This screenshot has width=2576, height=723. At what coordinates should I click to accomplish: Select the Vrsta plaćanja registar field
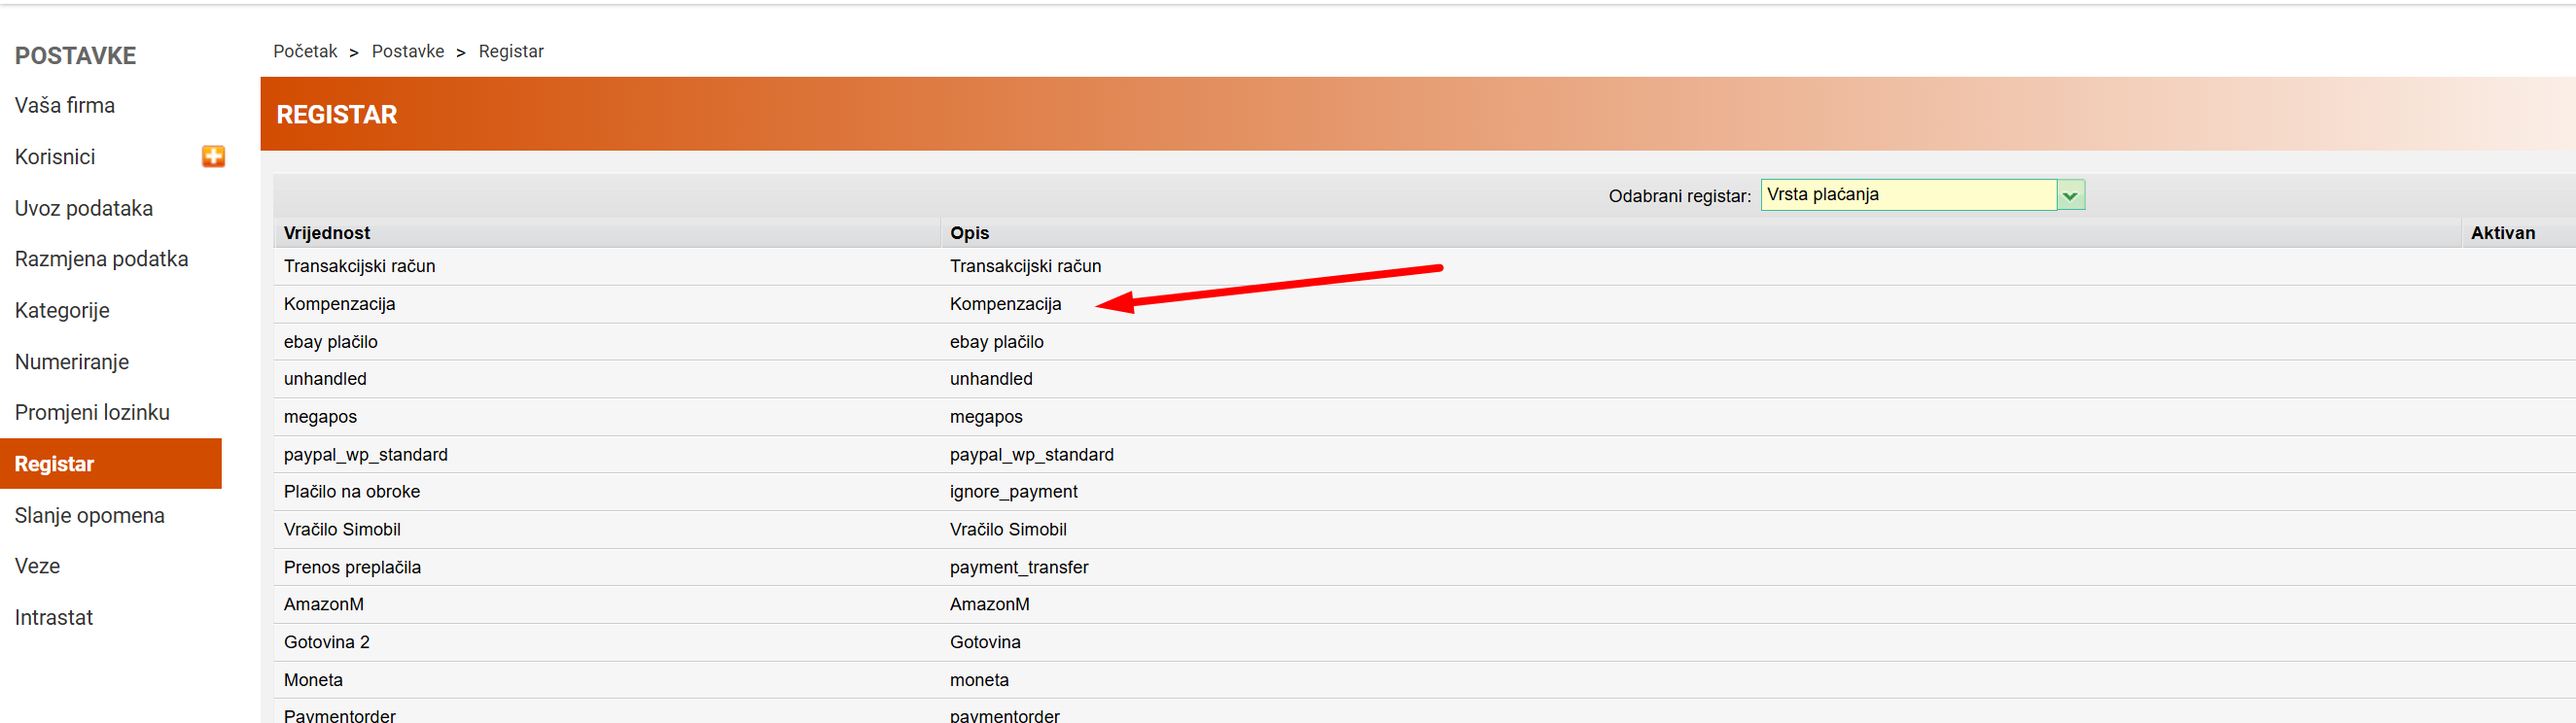click(x=1908, y=195)
